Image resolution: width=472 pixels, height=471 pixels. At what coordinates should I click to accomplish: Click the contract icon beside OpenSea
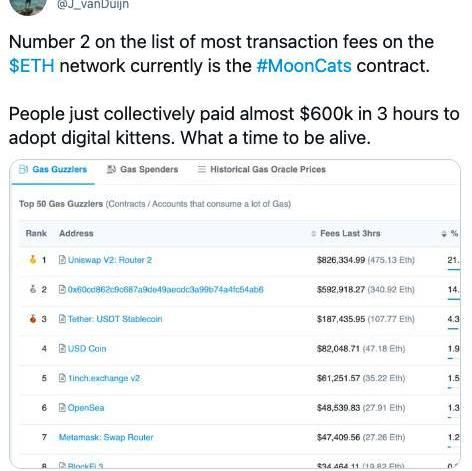[x=62, y=407]
